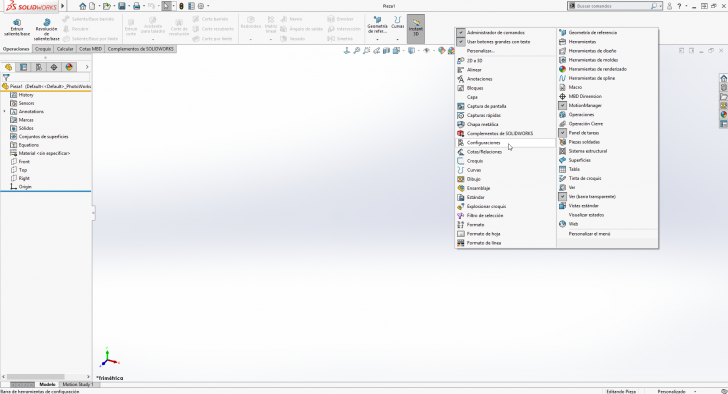Click the panel collapse handle beside the tree
The height and width of the screenshot is (394, 728).
pyautogui.click(x=93, y=213)
